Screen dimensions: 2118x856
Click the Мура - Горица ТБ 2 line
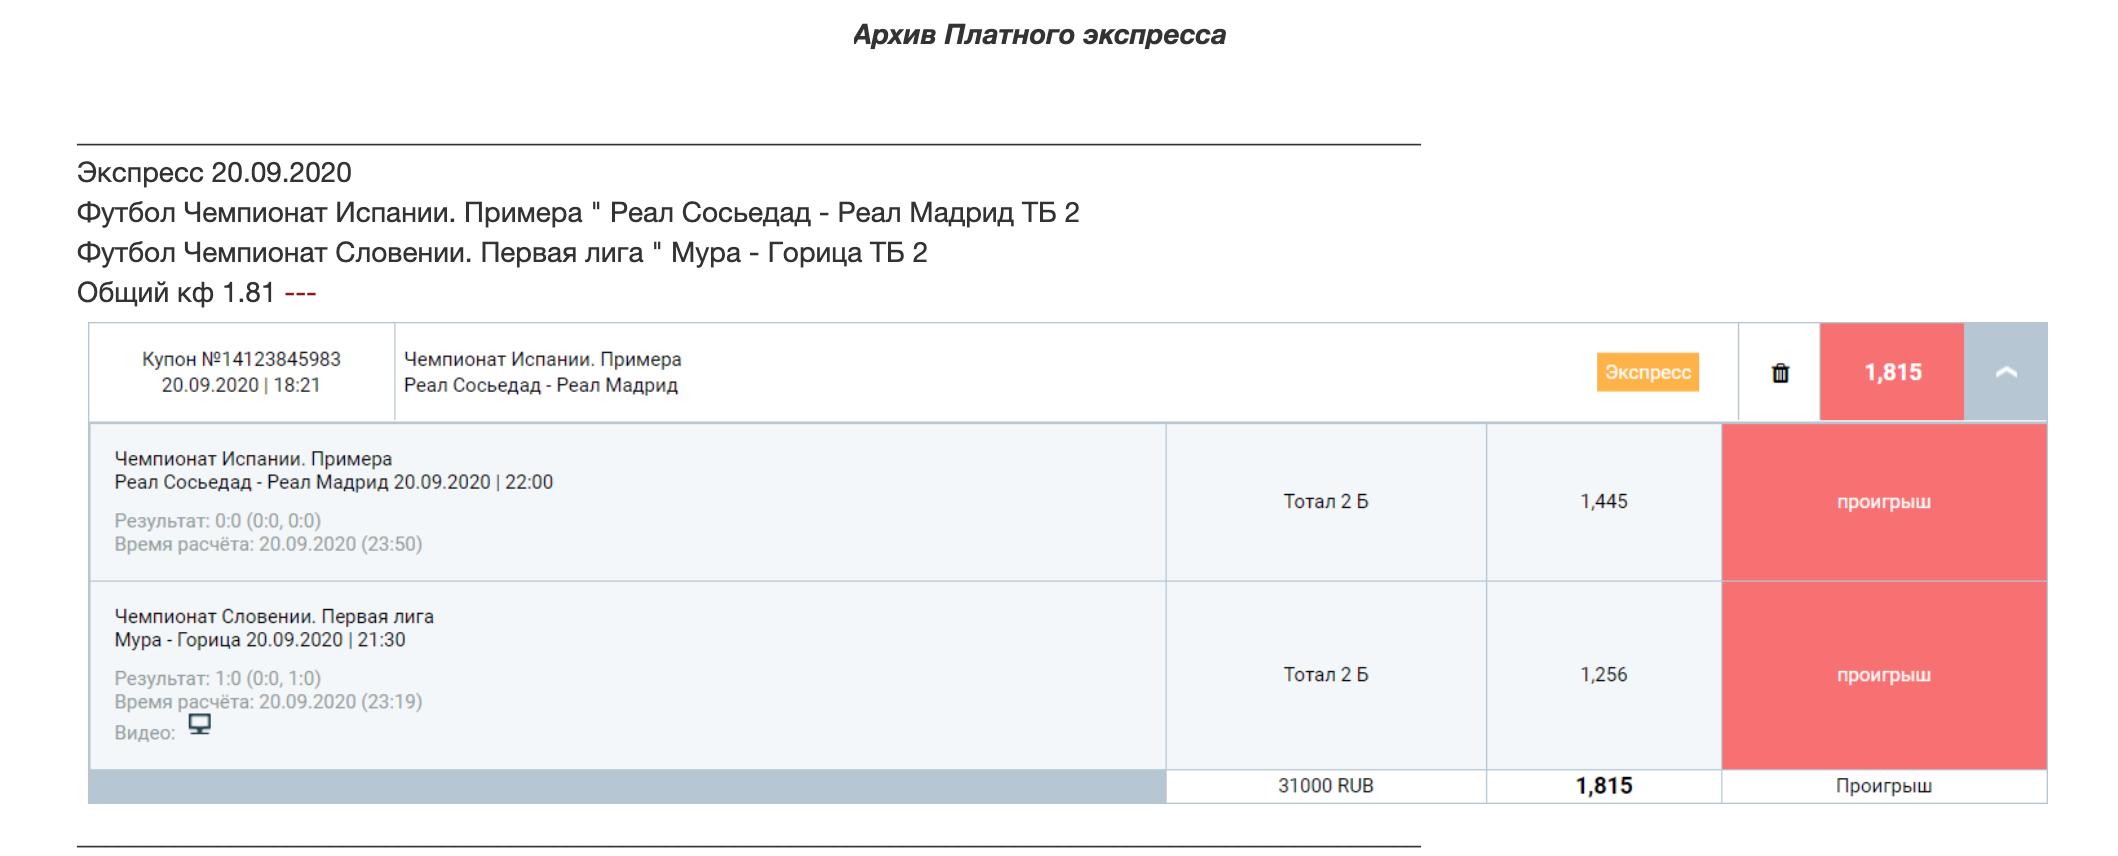pyautogui.click(x=502, y=252)
